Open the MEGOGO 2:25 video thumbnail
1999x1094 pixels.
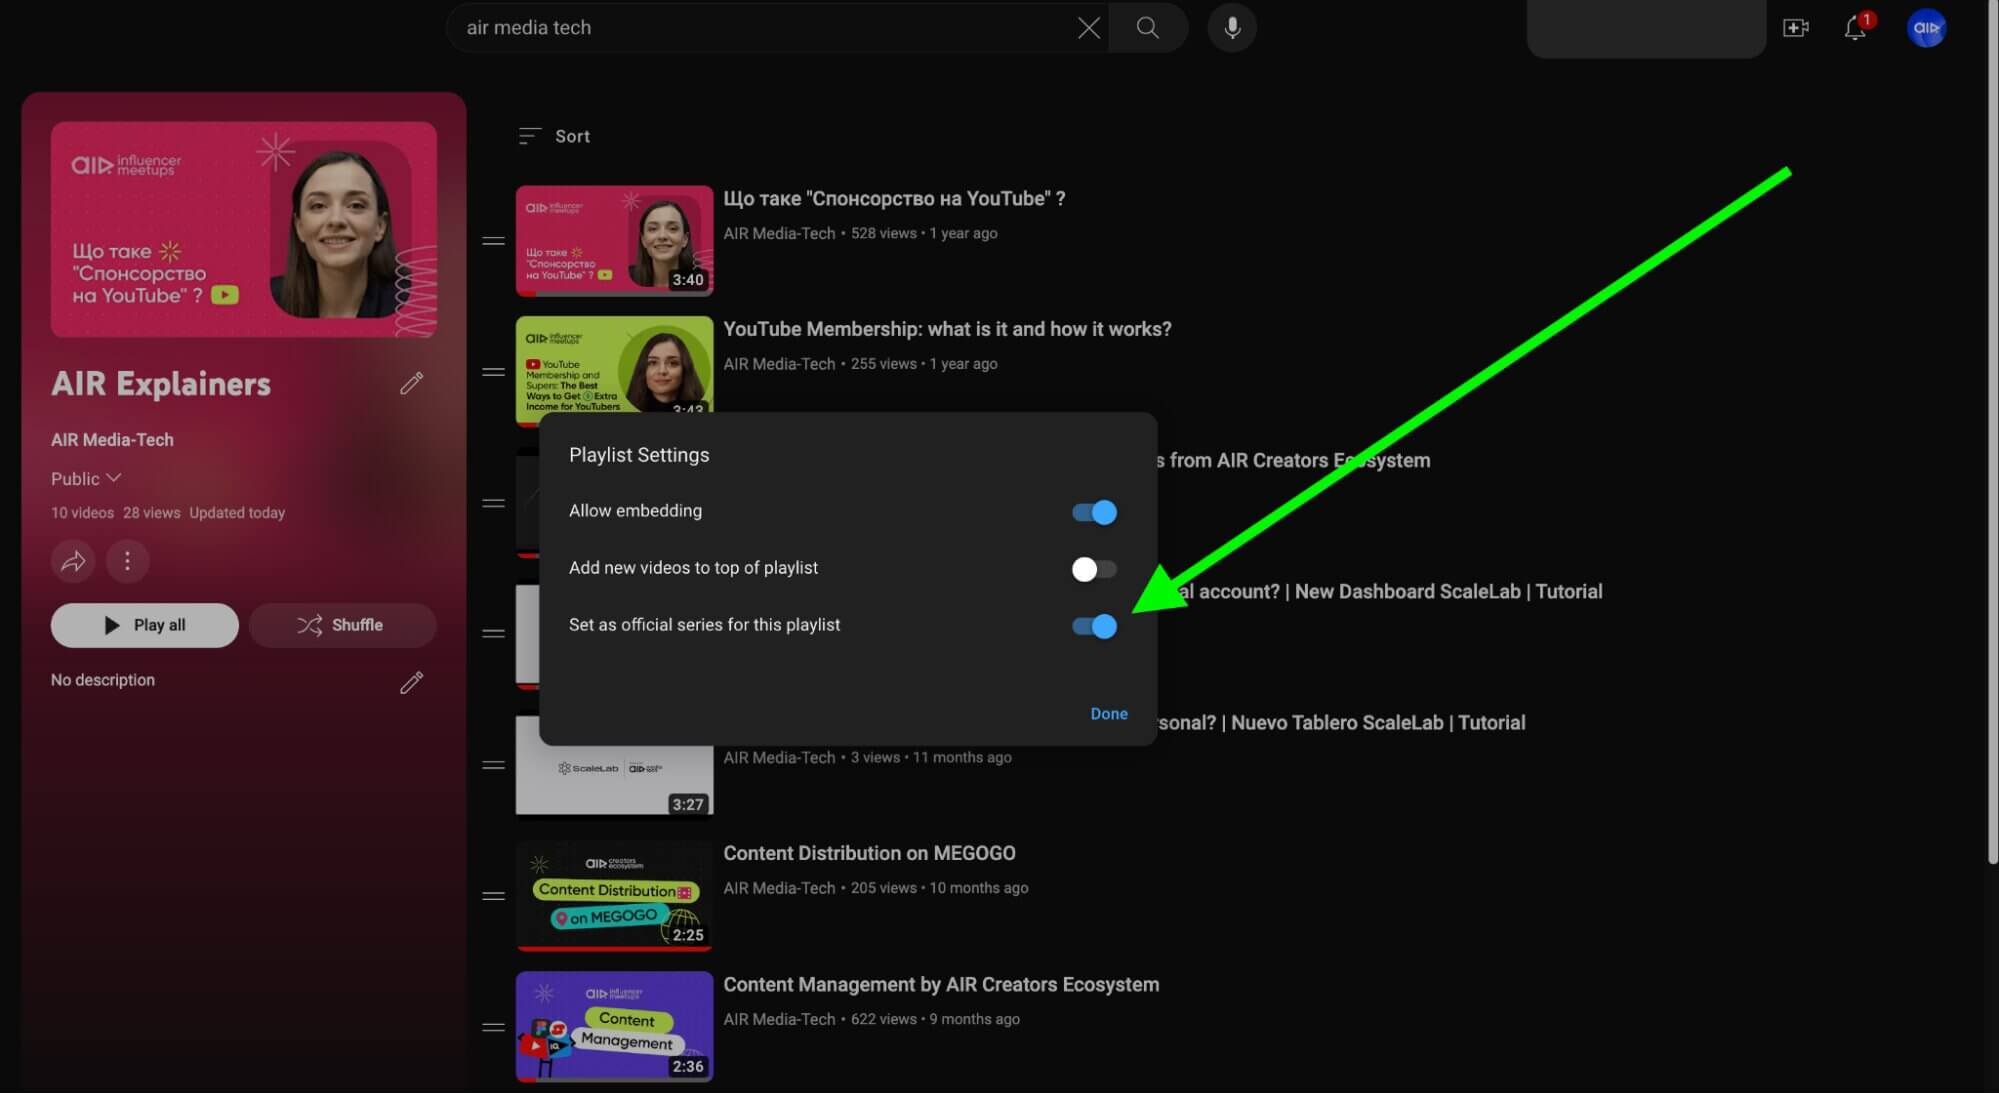[x=614, y=896]
